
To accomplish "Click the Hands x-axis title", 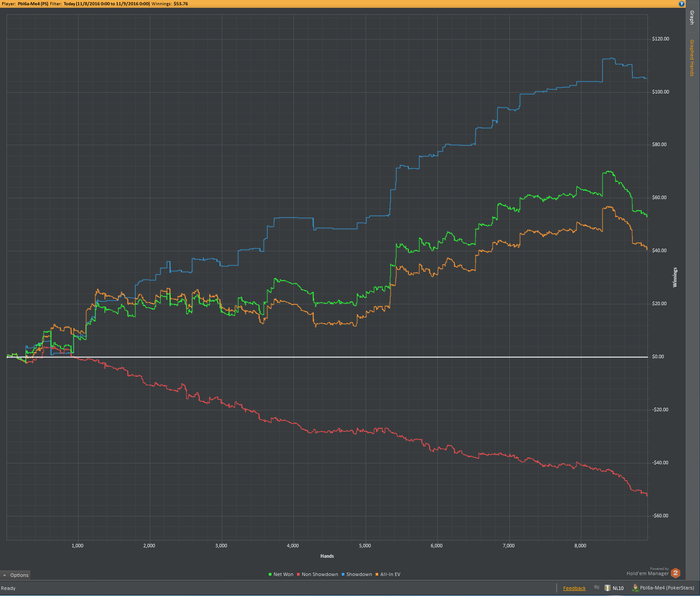I will 327,556.
